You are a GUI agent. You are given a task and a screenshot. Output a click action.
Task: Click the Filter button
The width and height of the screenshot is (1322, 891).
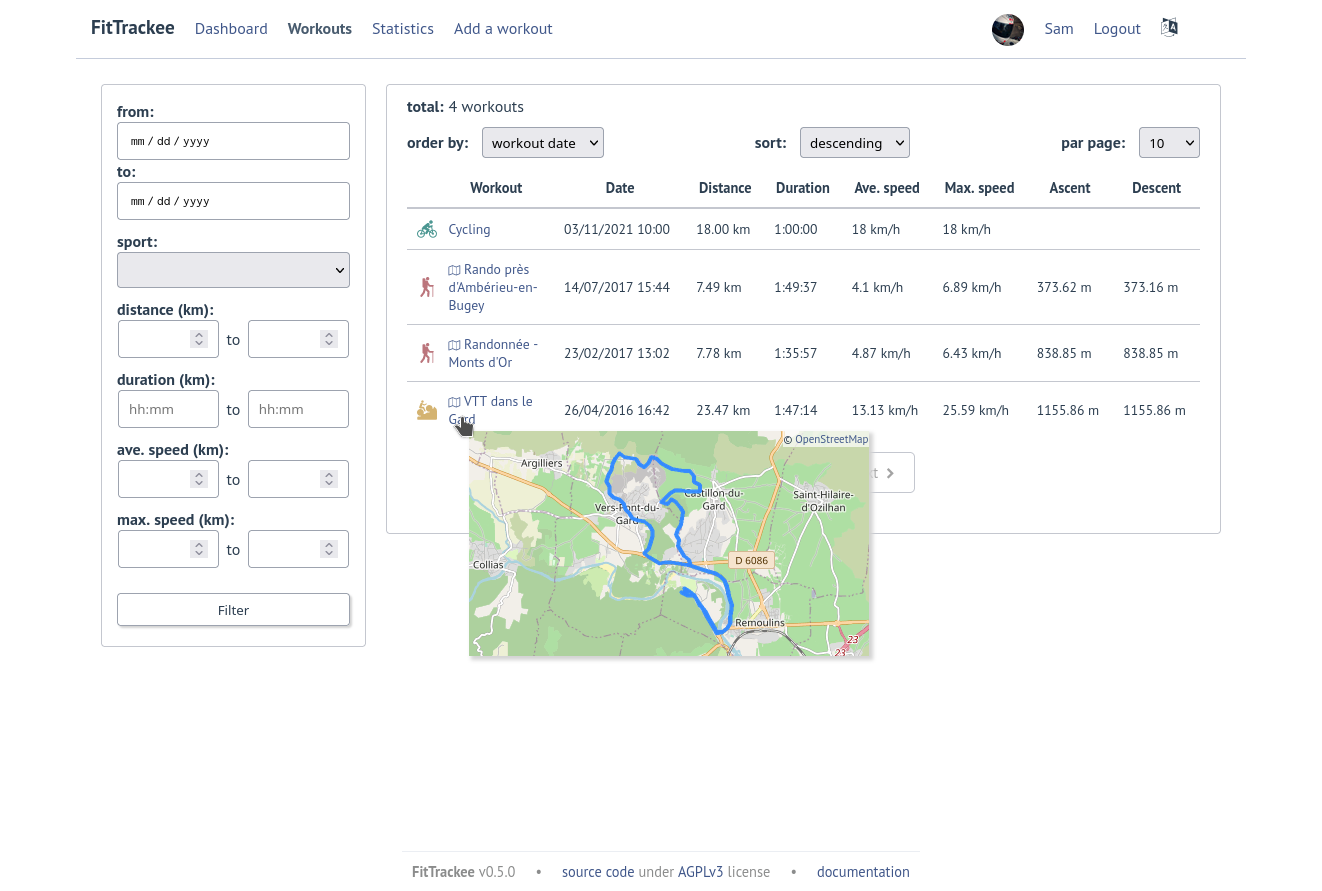tap(233, 610)
